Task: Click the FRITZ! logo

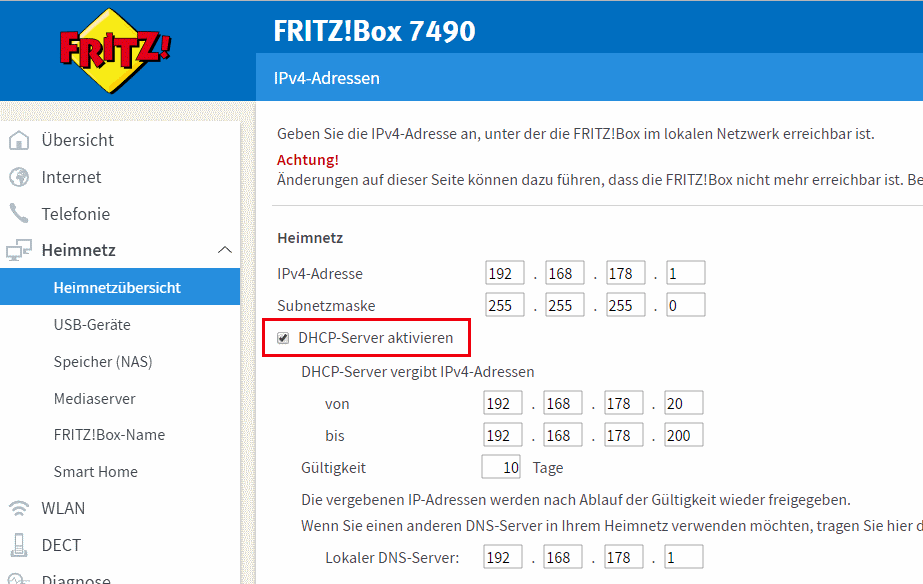Action: 115,51
